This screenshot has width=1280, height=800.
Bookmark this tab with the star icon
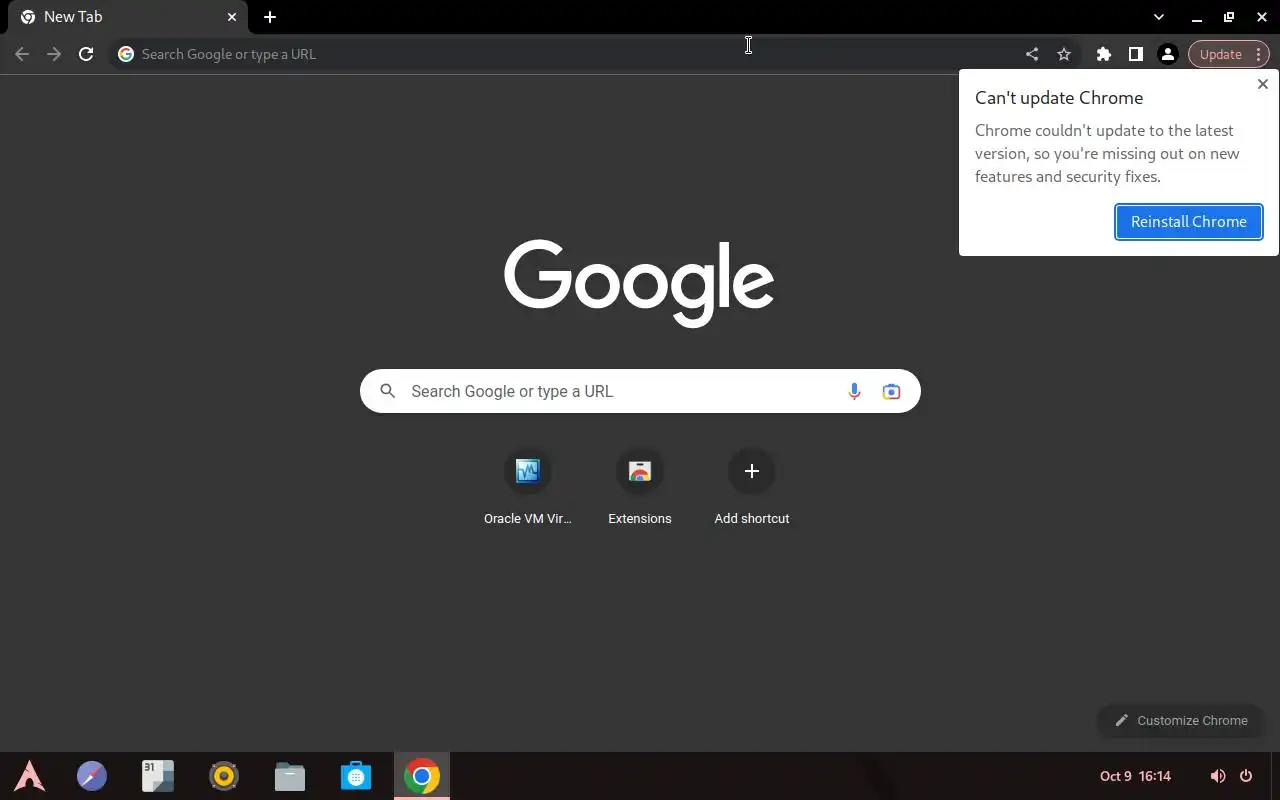coord(1064,54)
